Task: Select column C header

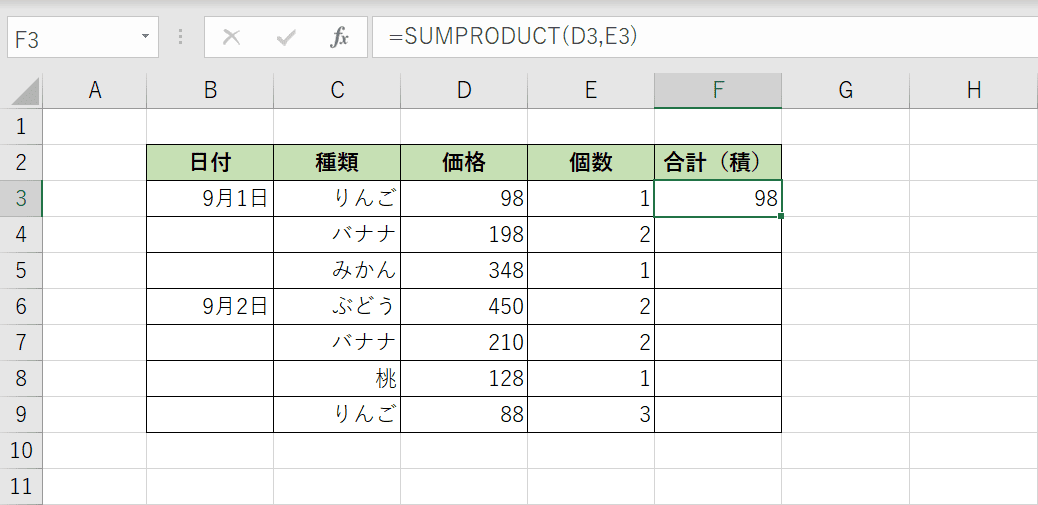Action: click(x=337, y=91)
